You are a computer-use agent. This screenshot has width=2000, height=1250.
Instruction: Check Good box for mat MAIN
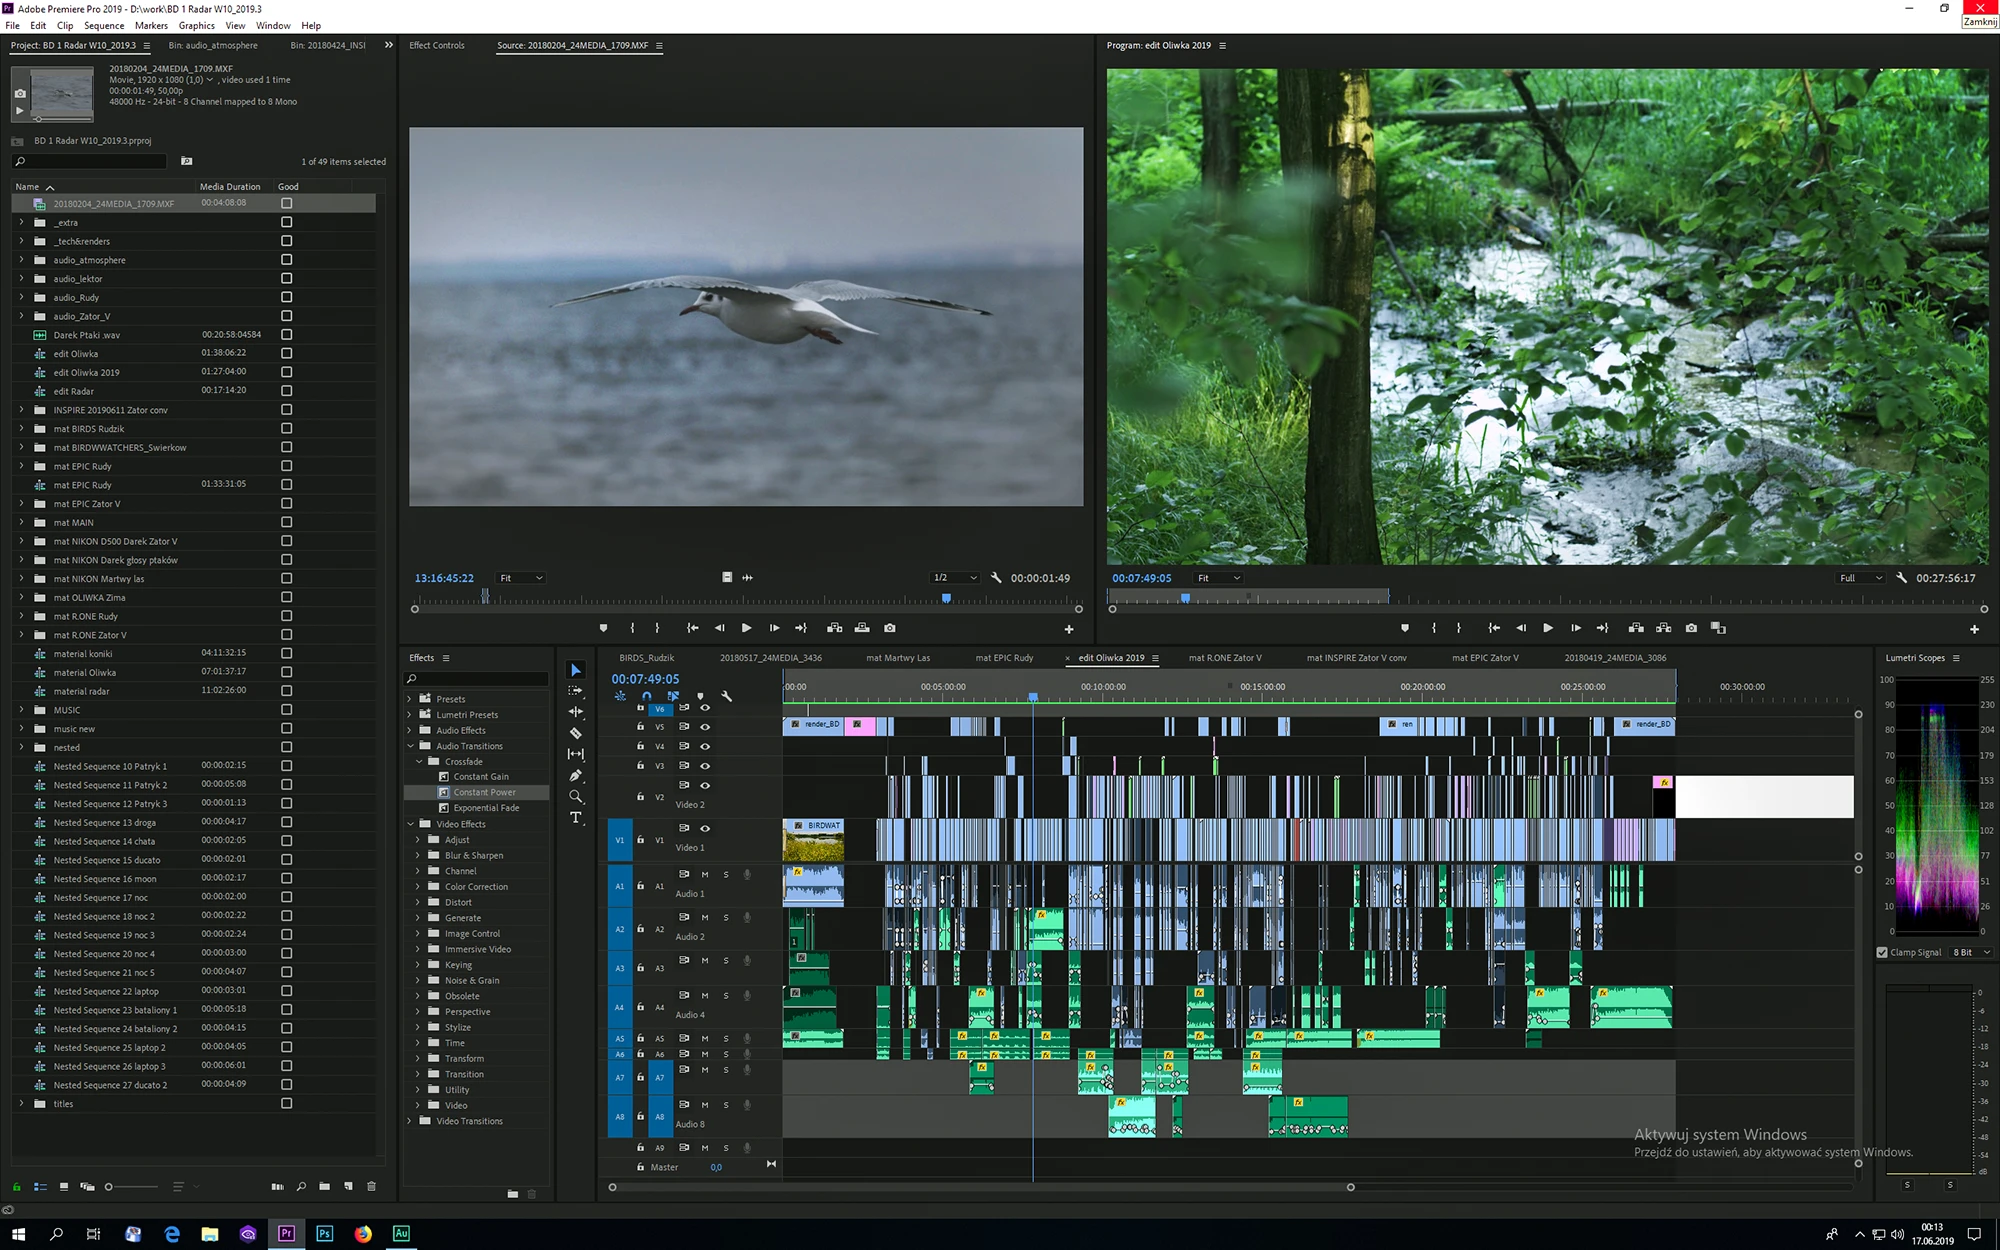(x=286, y=522)
